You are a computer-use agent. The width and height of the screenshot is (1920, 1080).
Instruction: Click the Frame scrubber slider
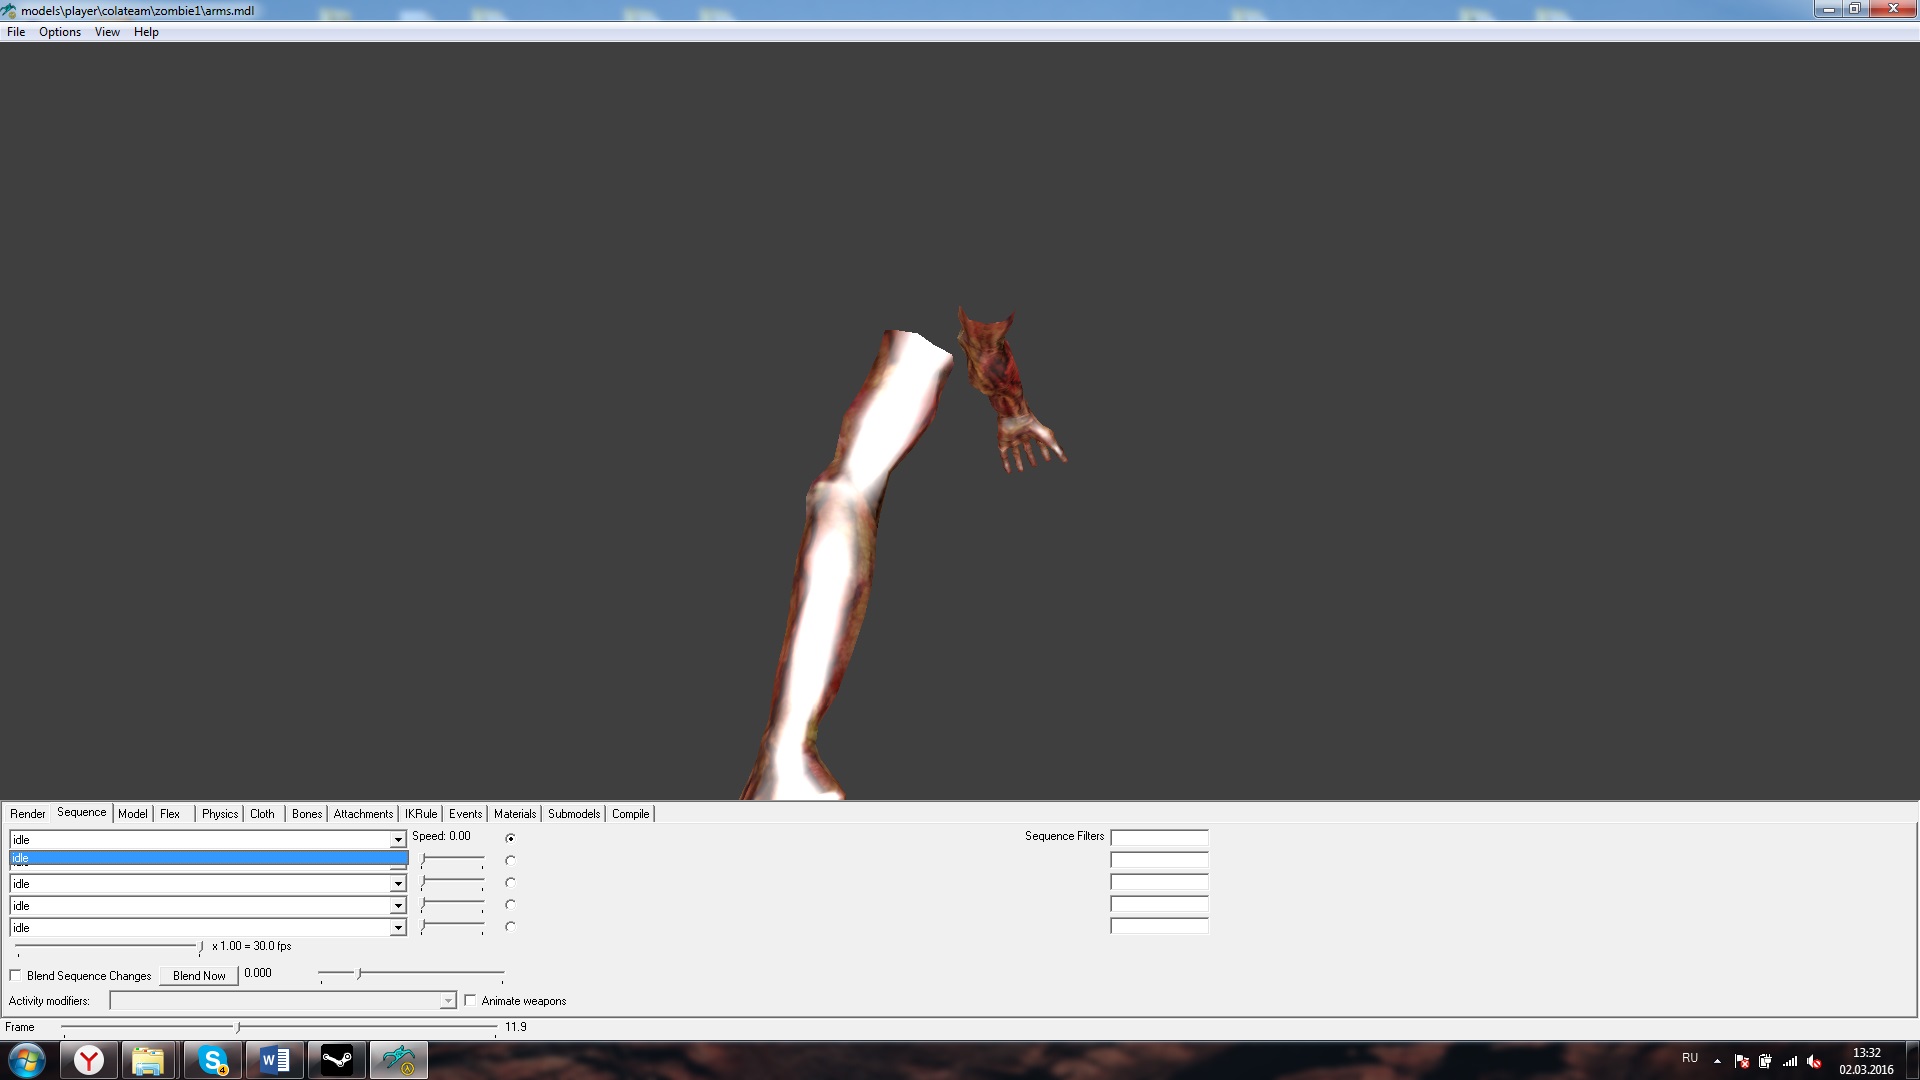pos(279,1027)
